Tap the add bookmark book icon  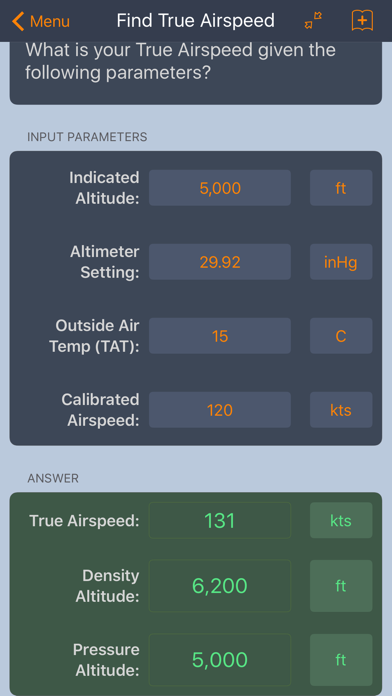pyautogui.click(x=362, y=20)
